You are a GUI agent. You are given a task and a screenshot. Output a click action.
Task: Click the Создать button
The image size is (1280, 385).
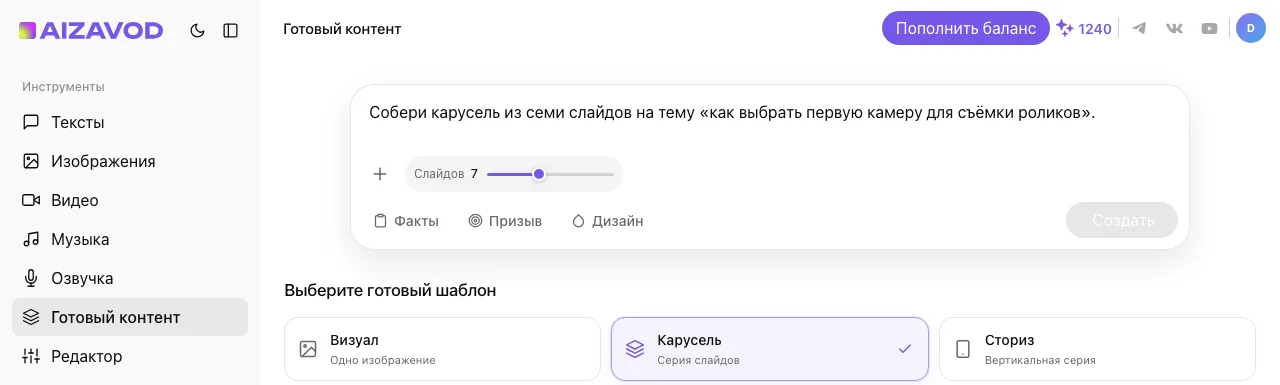click(1122, 220)
